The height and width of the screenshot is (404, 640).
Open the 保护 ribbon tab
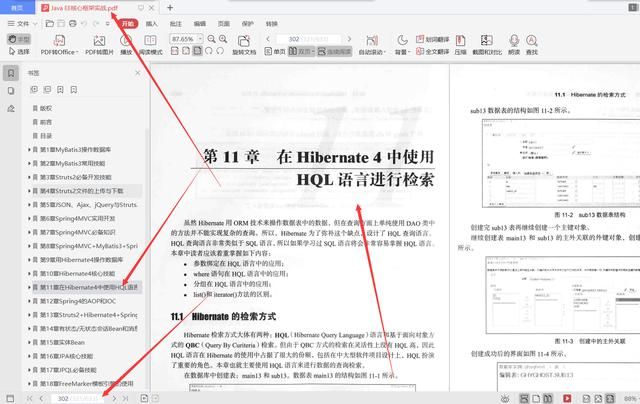[x=248, y=24]
